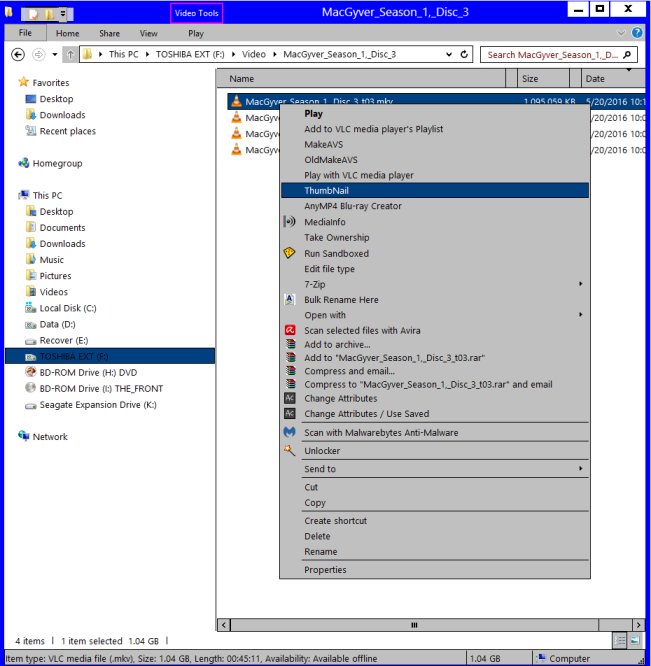Click Video in the address breadcrumb
Screen dimensions: 651x666
coord(254,54)
